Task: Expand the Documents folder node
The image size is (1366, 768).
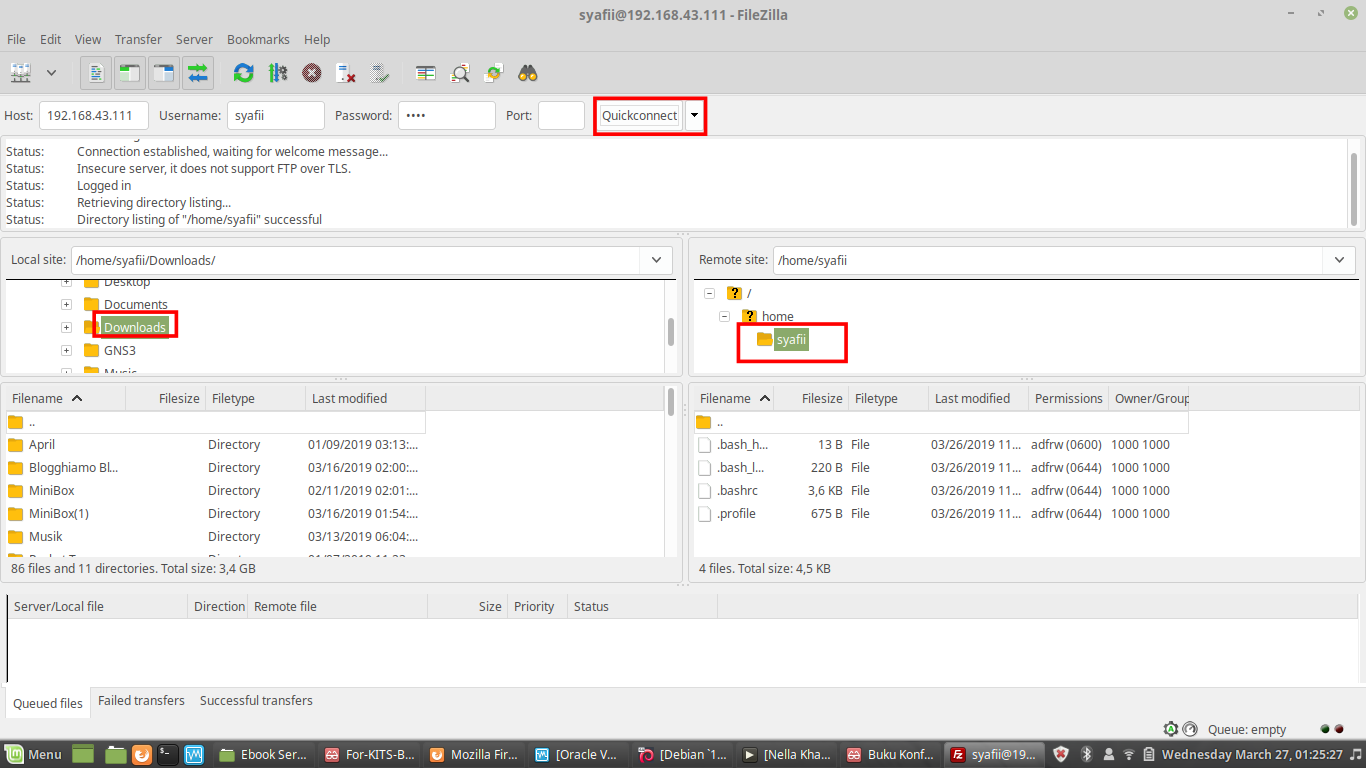Action: coord(66,304)
